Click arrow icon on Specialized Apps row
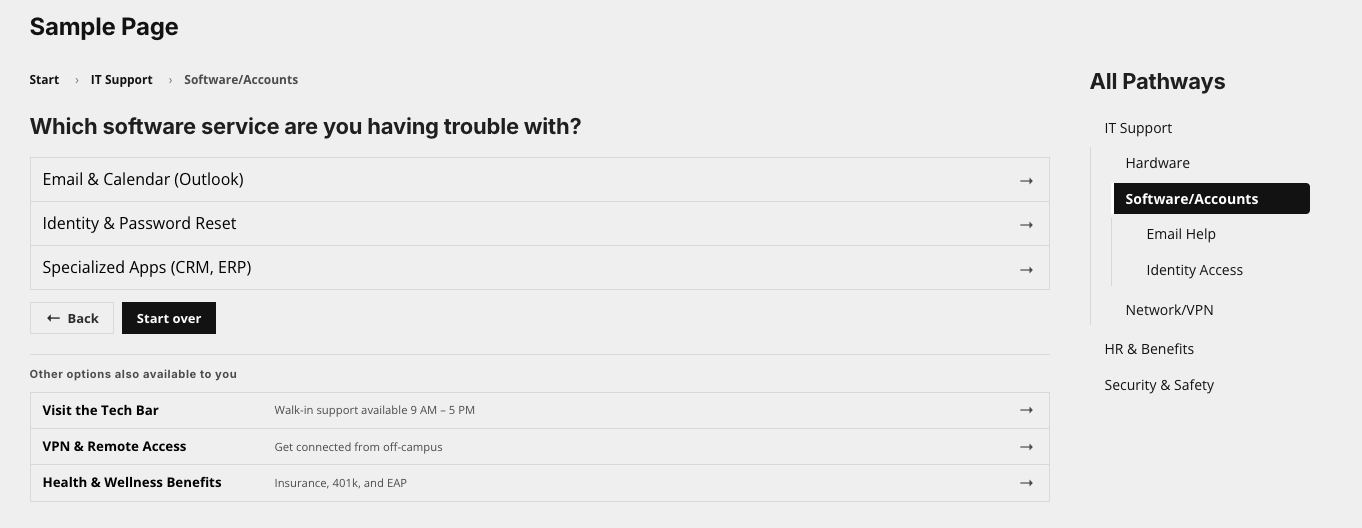Screen dimensions: 1362x528 click(x=1026, y=269)
